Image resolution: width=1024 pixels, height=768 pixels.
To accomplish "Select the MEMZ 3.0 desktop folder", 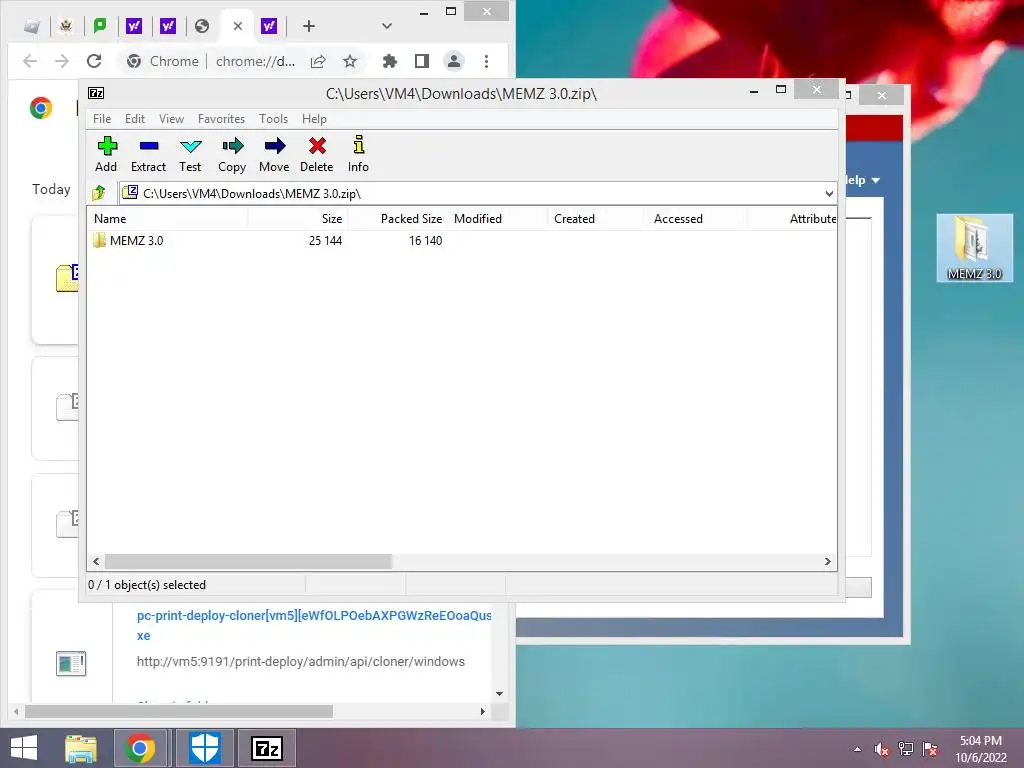I will 974,248.
